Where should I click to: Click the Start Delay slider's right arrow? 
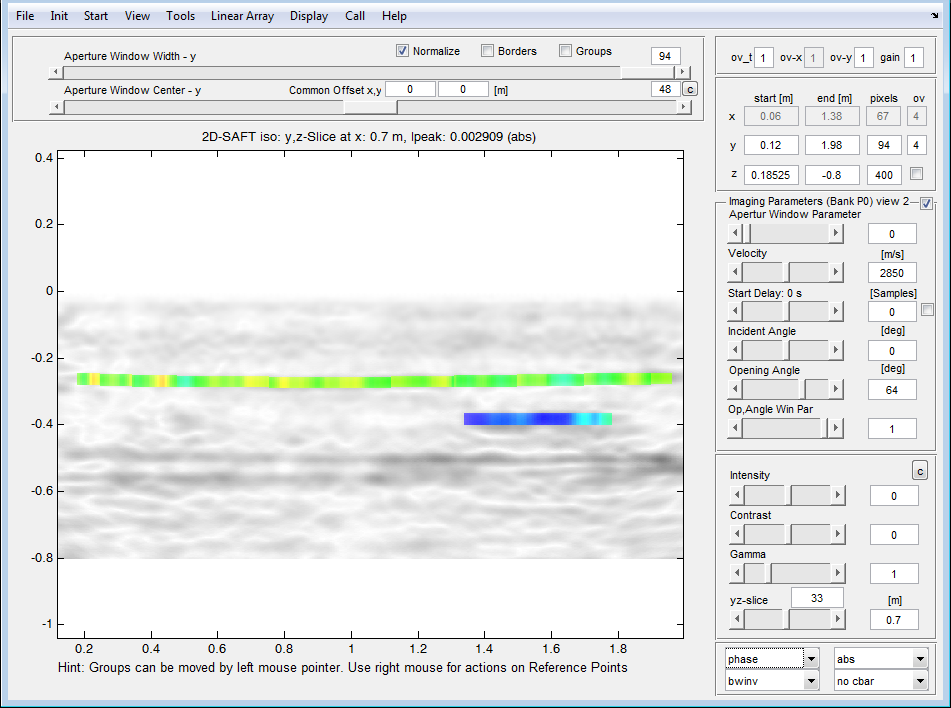coord(836,311)
